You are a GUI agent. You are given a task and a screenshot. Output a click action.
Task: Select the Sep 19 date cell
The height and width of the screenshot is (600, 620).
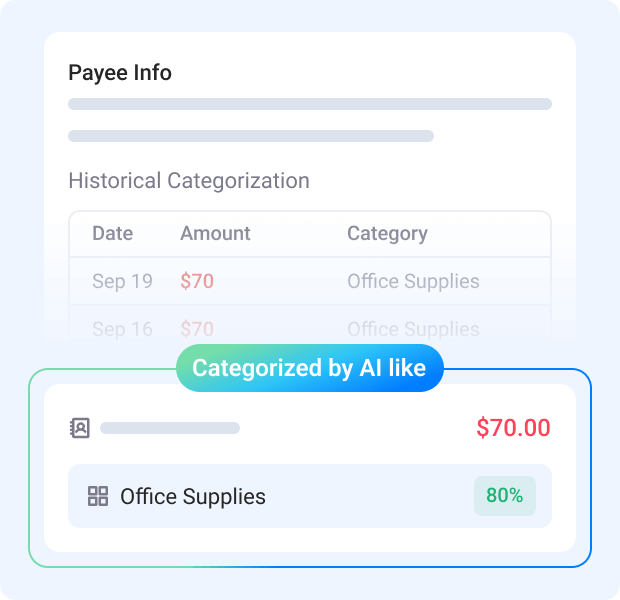point(122,282)
